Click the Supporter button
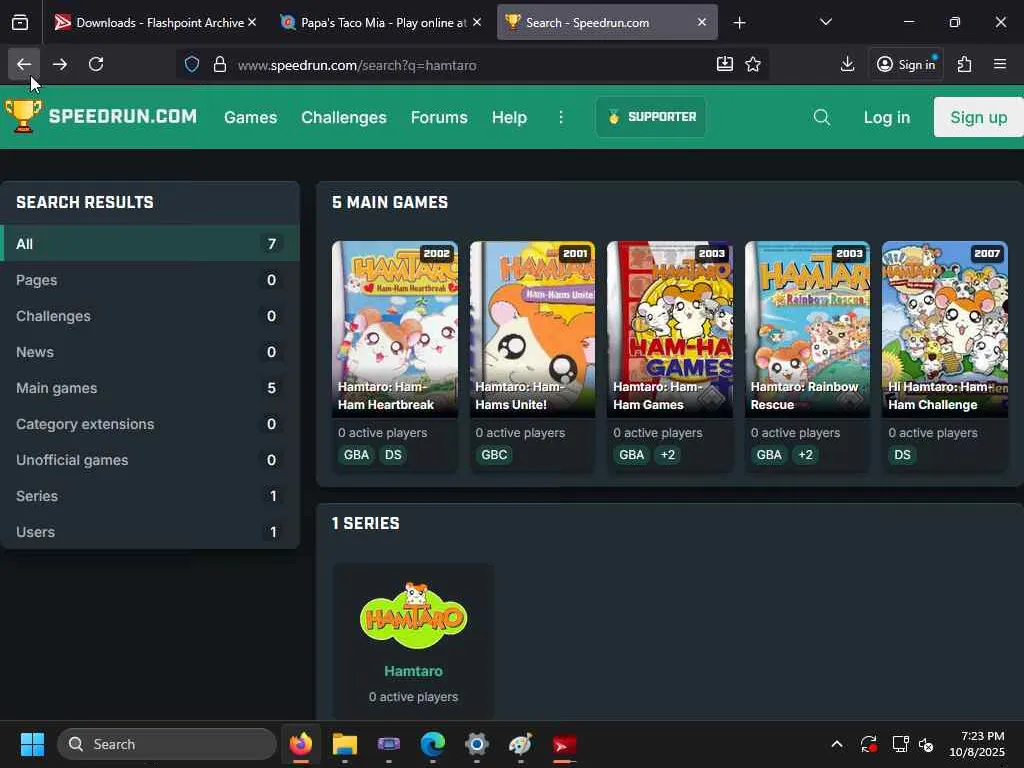The height and width of the screenshot is (768, 1024). (x=650, y=117)
